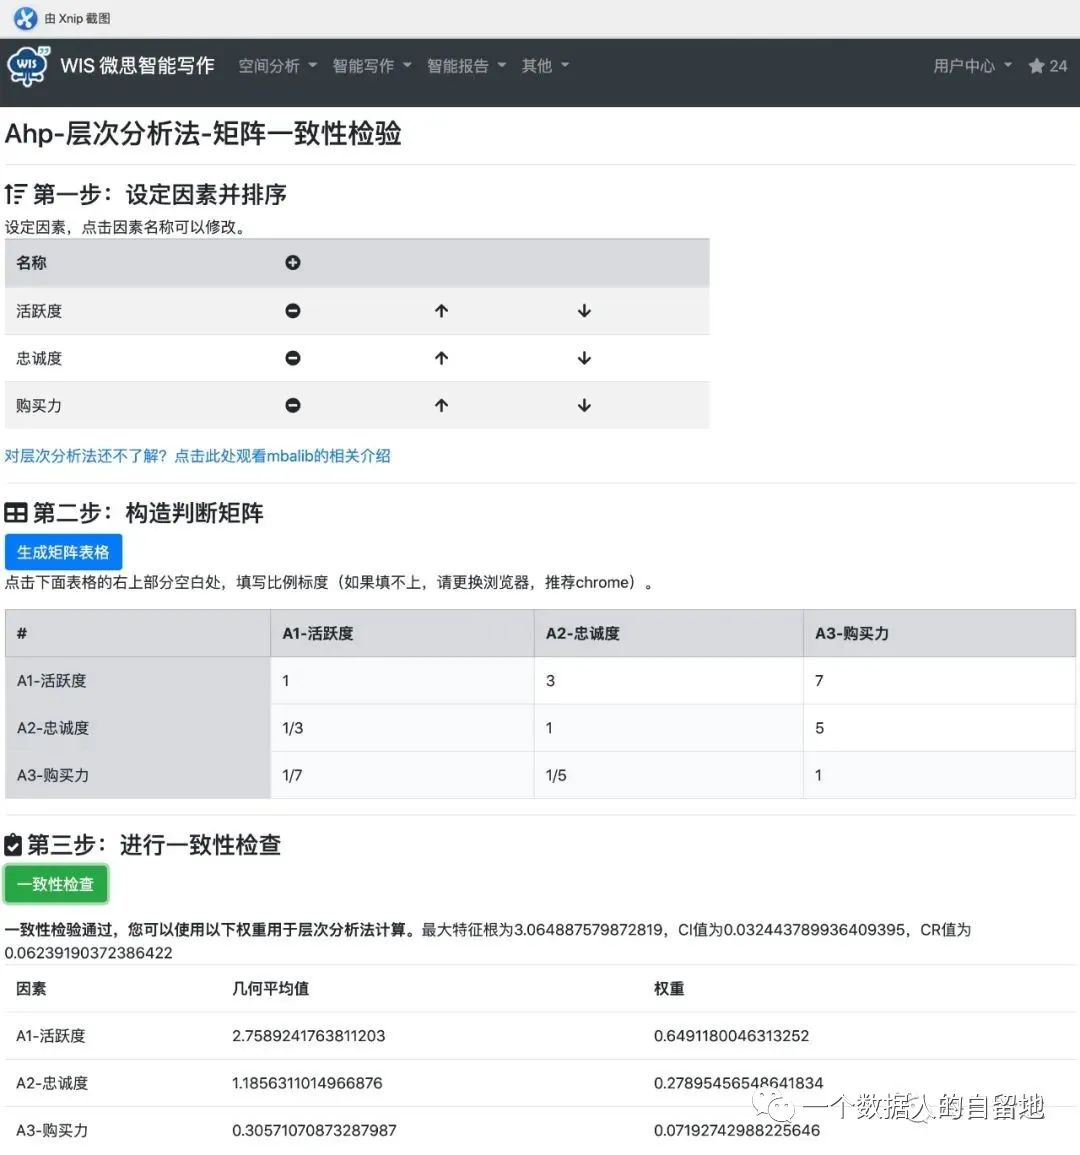Move 忠诚度 down using the down arrow
The height and width of the screenshot is (1155, 1080).
tap(584, 357)
